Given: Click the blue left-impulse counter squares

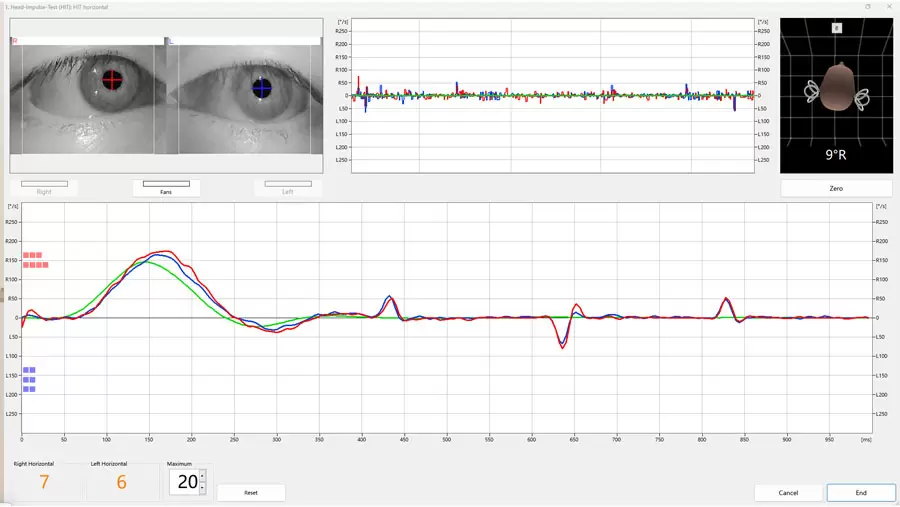Looking at the screenshot, I should click(29, 379).
